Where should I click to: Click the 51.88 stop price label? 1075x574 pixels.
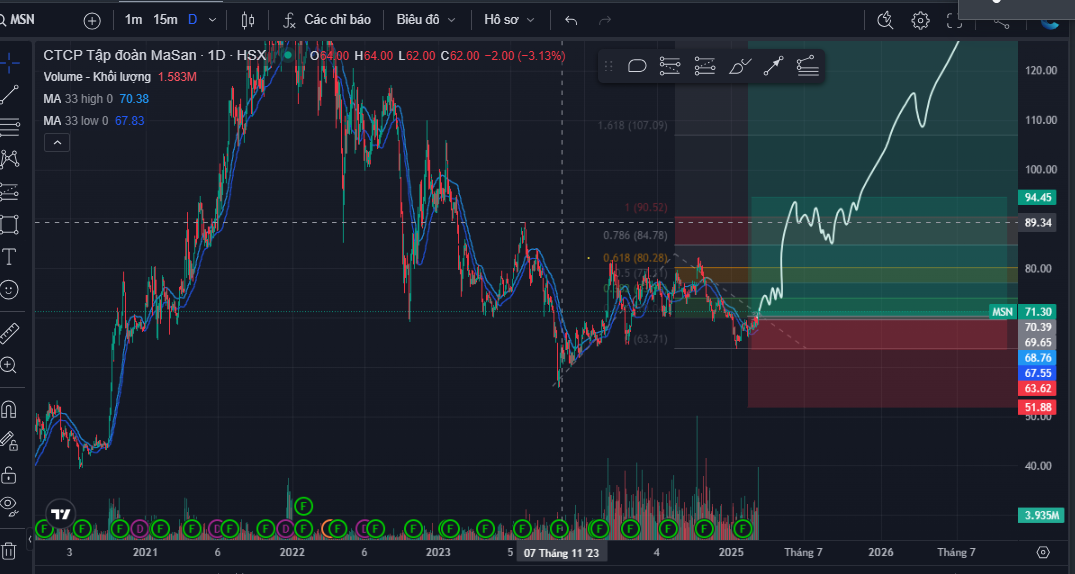(1037, 408)
